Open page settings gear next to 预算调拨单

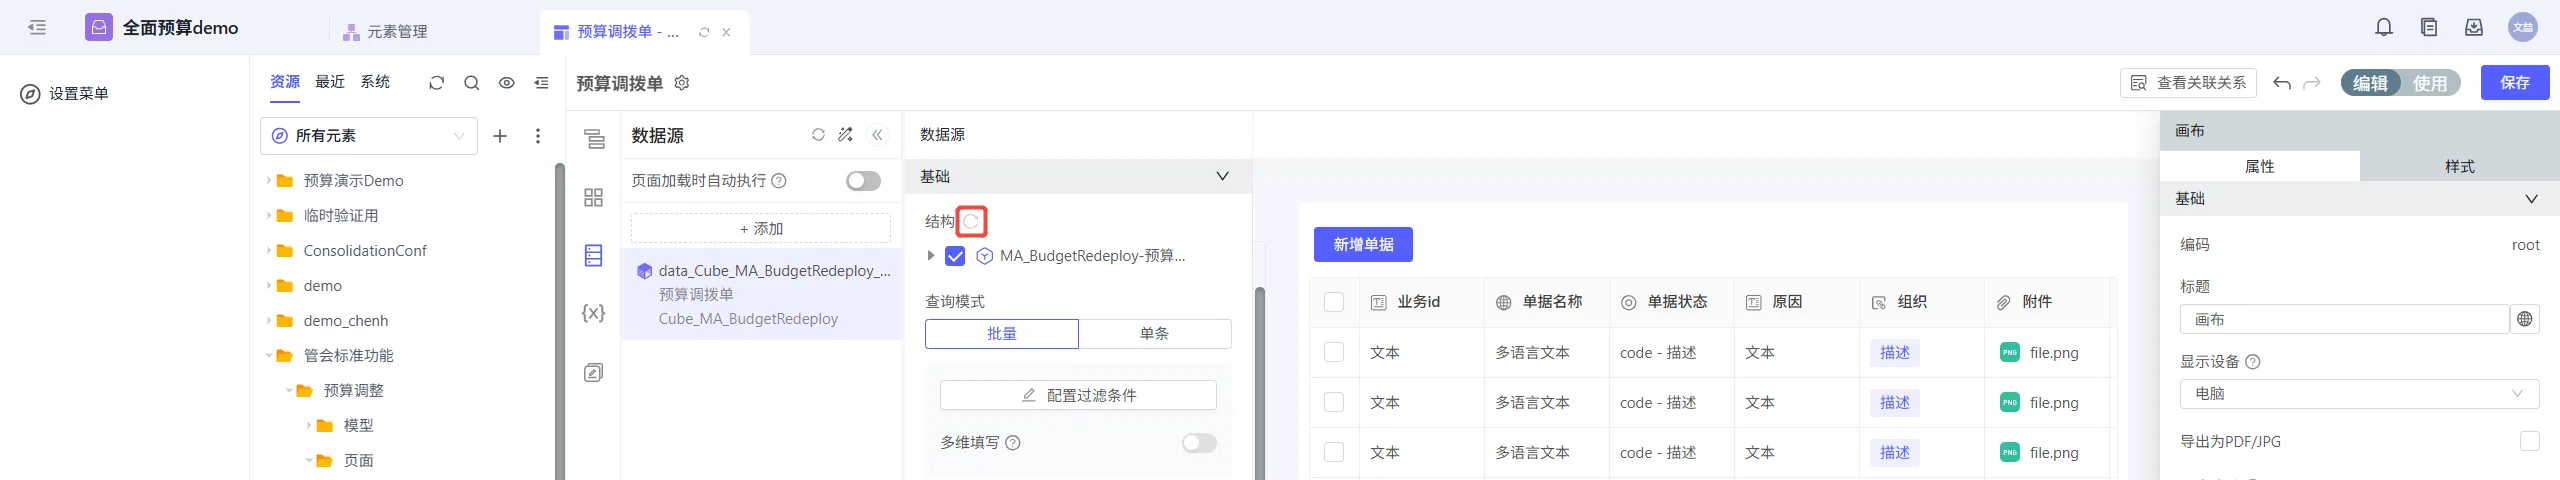(x=682, y=83)
